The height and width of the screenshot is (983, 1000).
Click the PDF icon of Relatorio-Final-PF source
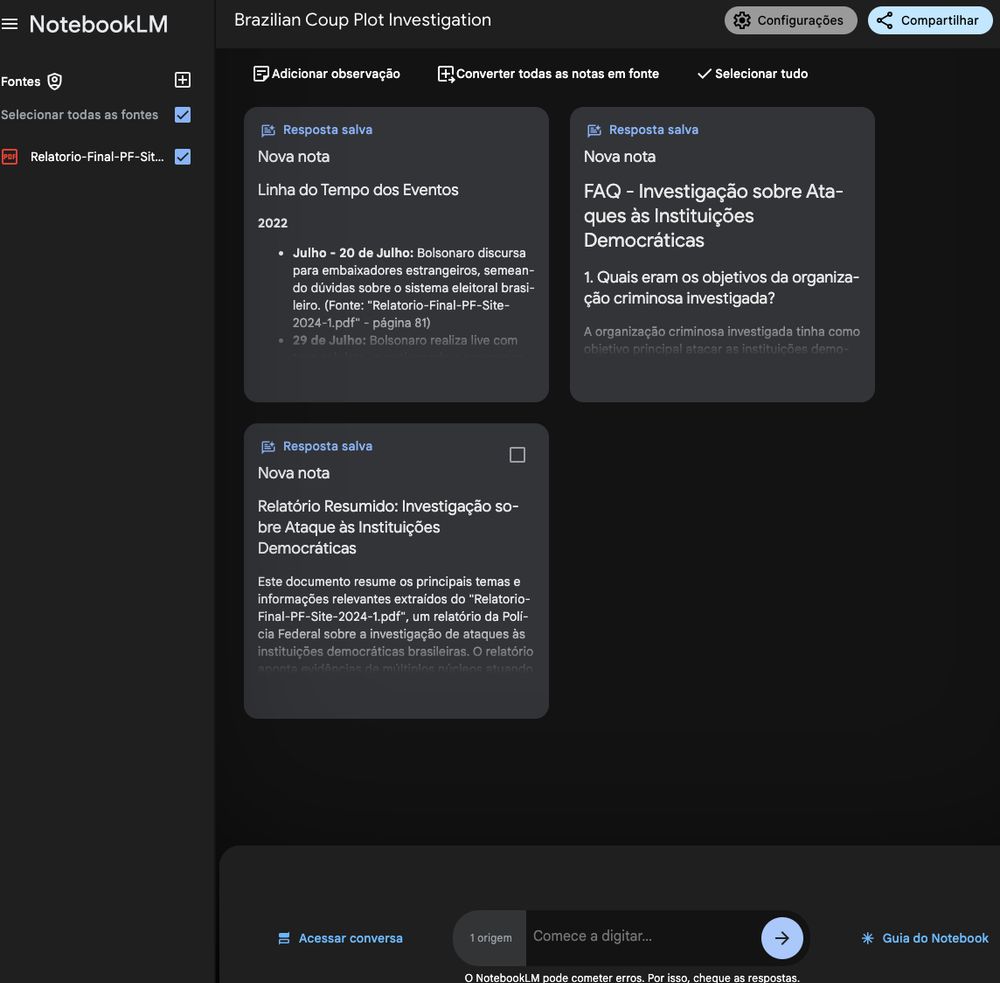pos(10,157)
